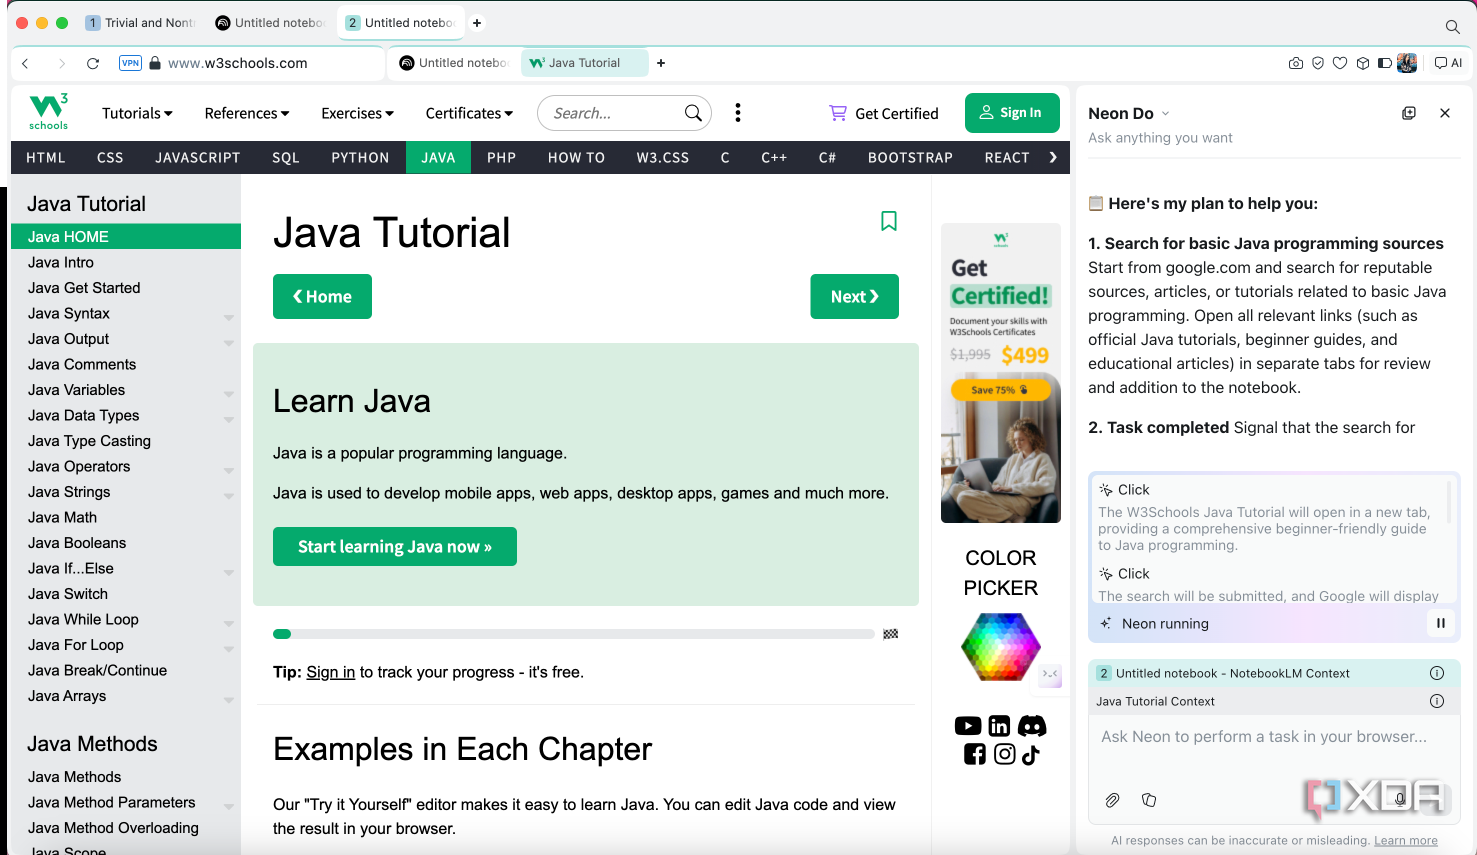Viewport: 1477px width, 855px height.
Task: Reload the current page
Action: (93, 63)
